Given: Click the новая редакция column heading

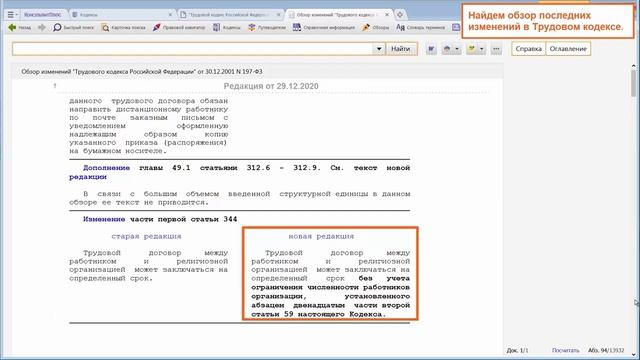Looking at the screenshot, I should coord(321,236).
